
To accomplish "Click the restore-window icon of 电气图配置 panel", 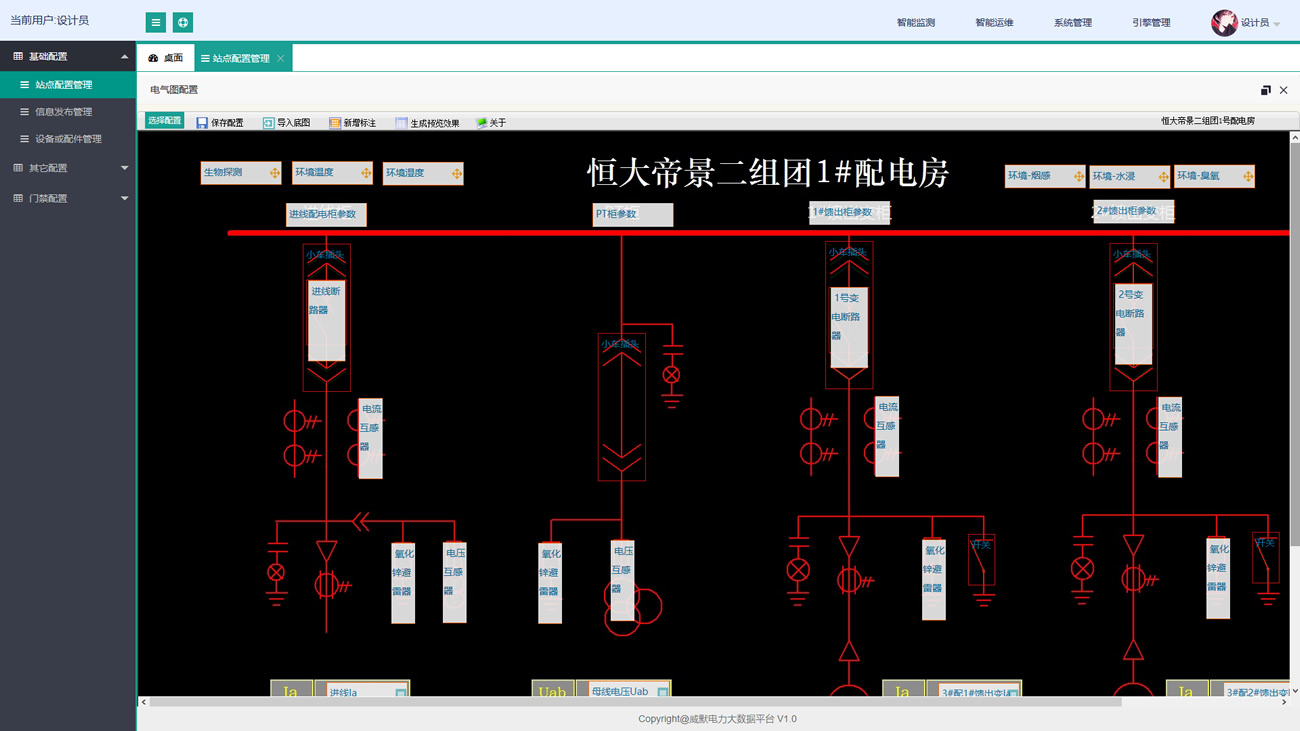I will click(x=1266, y=90).
